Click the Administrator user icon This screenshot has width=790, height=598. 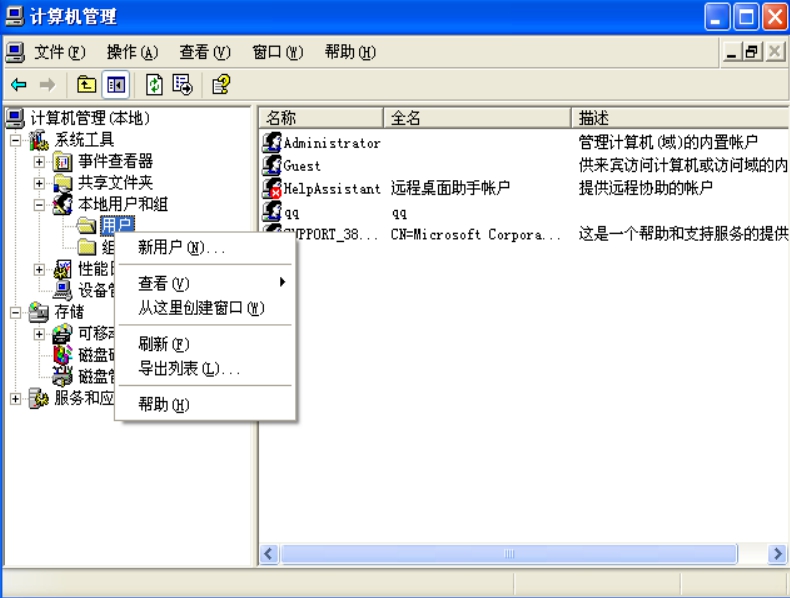click(272, 143)
